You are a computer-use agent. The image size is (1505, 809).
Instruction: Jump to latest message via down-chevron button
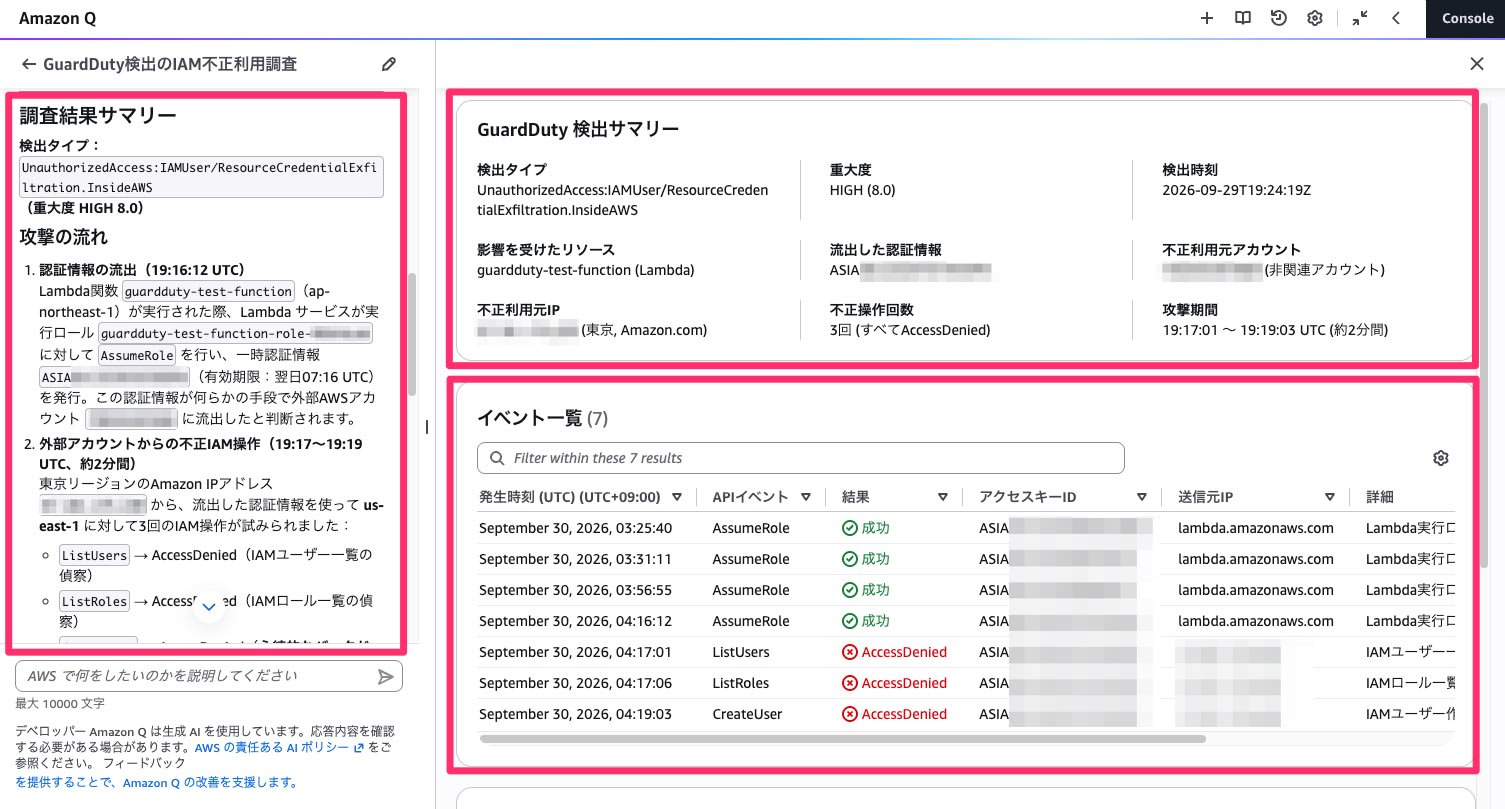(x=209, y=606)
